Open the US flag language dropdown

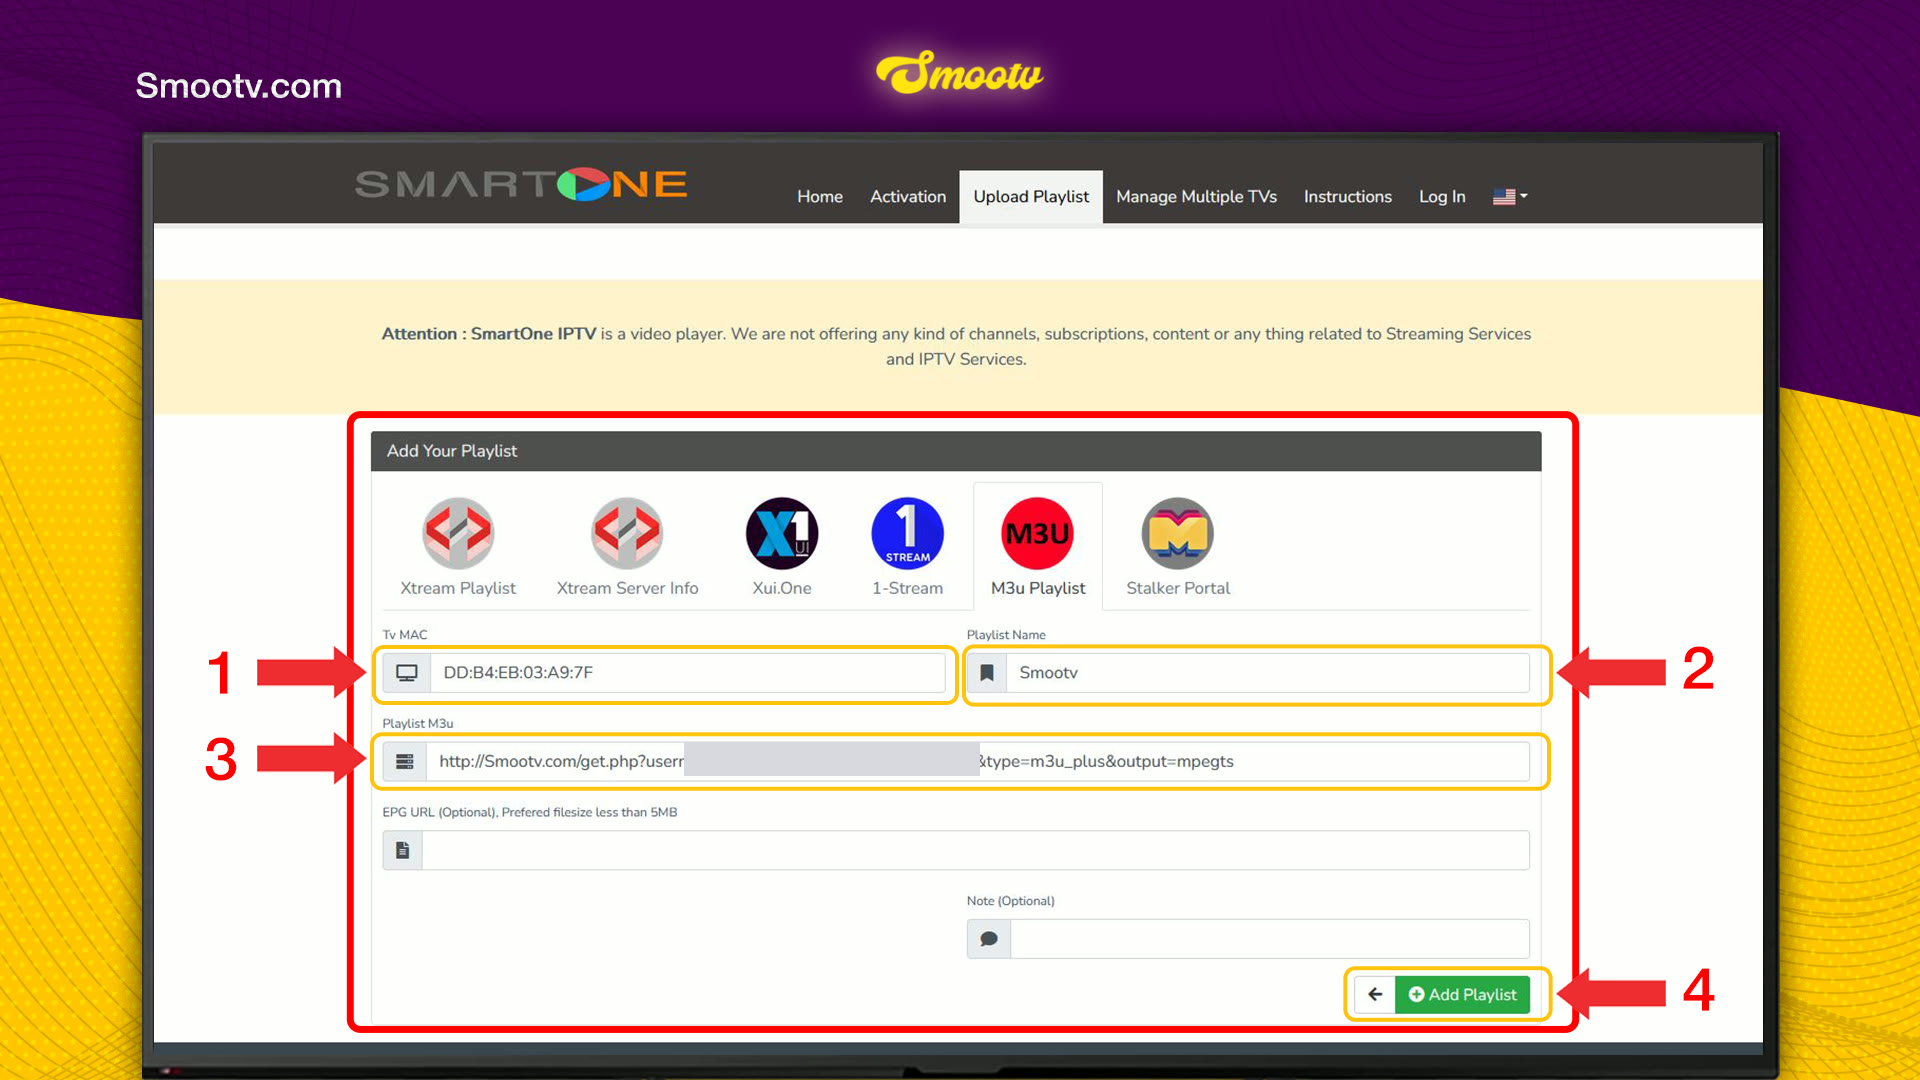click(x=1510, y=197)
